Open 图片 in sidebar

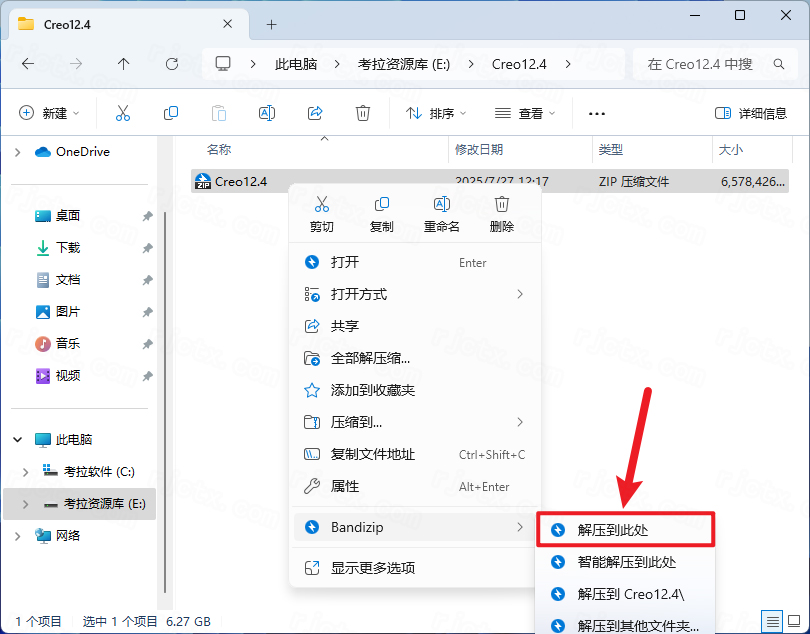pos(68,312)
